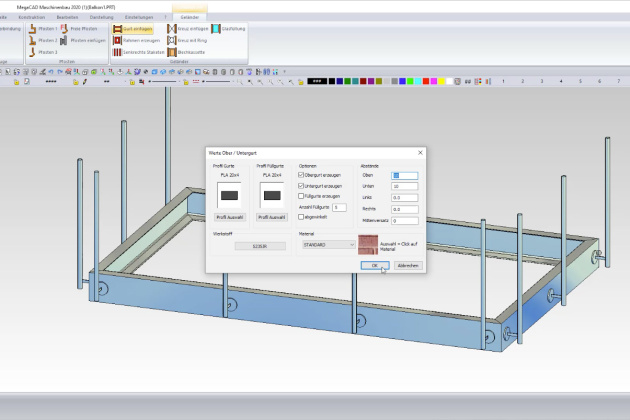Toggle the Untergurt erzeugen checkbox
The image size is (630, 420).
302,186
